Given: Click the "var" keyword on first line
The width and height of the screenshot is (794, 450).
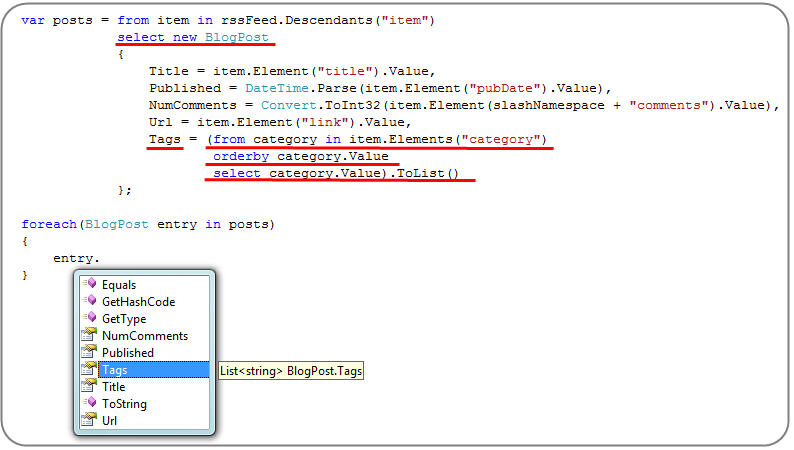Looking at the screenshot, I should pos(33,21).
